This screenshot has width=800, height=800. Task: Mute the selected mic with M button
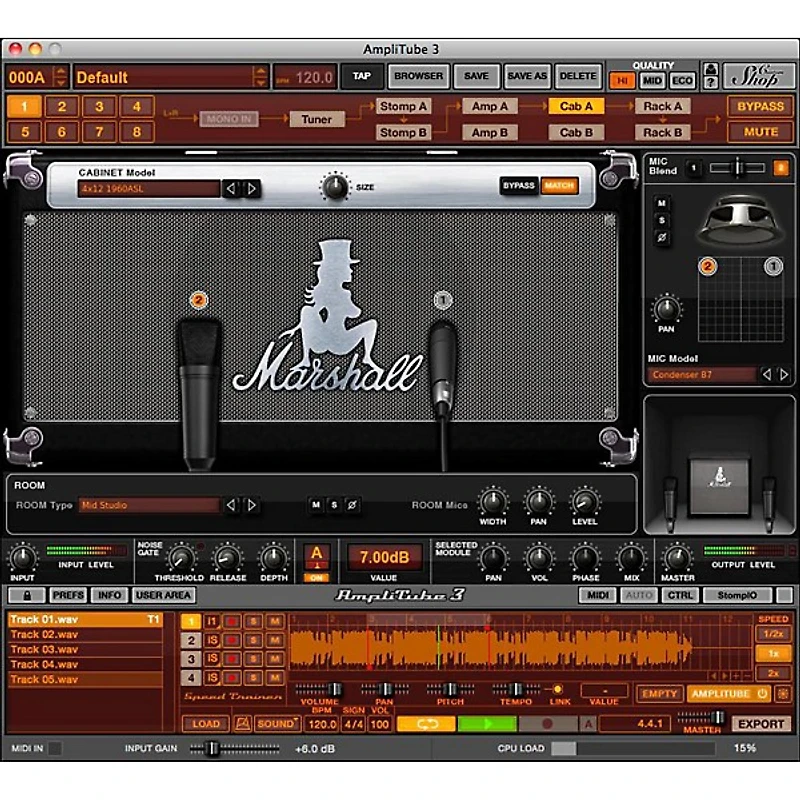tap(661, 203)
